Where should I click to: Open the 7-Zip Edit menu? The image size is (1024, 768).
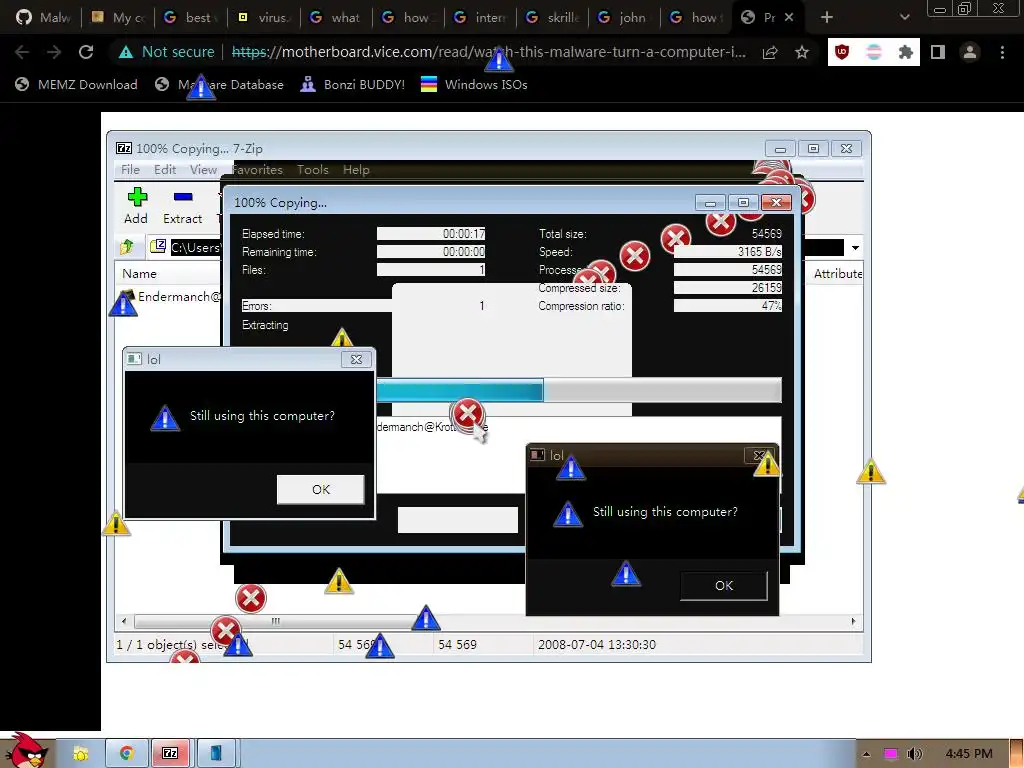(165, 170)
